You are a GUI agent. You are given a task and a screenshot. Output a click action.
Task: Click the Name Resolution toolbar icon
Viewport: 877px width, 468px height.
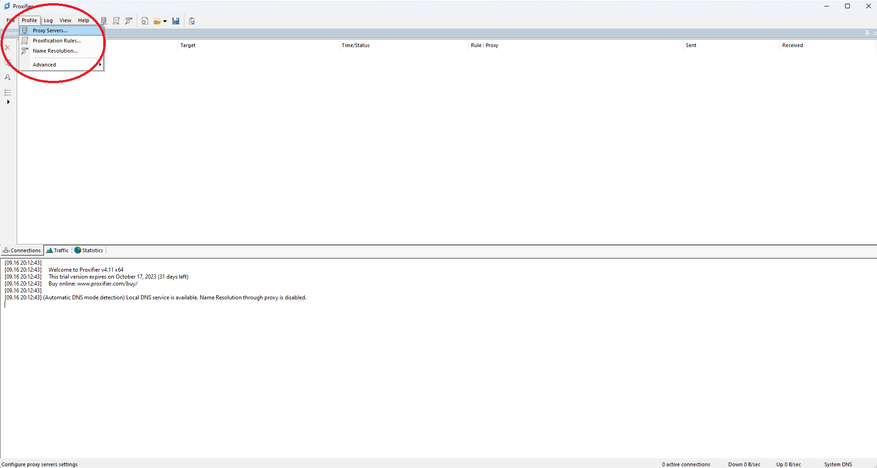pyautogui.click(x=129, y=21)
